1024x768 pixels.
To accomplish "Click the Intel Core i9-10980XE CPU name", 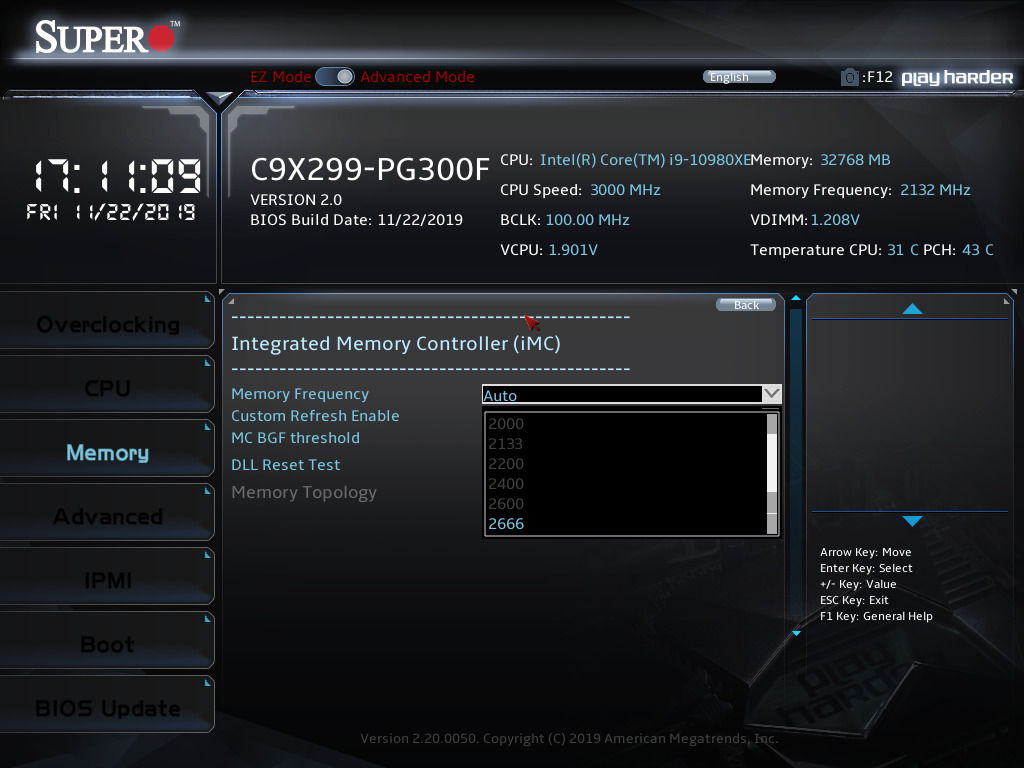I will 645,160.
